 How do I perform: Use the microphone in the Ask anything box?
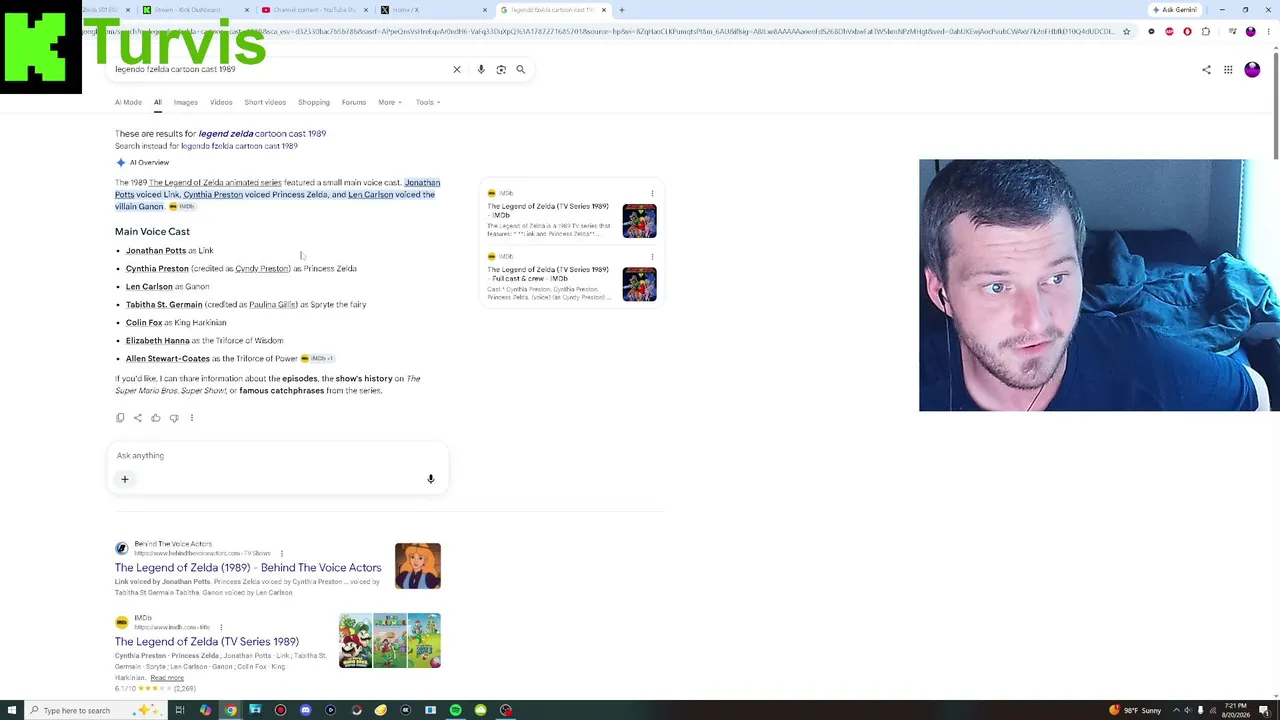point(431,479)
